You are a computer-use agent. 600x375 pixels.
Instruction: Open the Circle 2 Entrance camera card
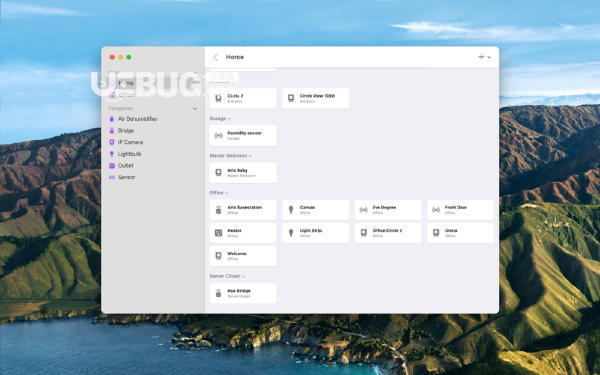(243, 98)
